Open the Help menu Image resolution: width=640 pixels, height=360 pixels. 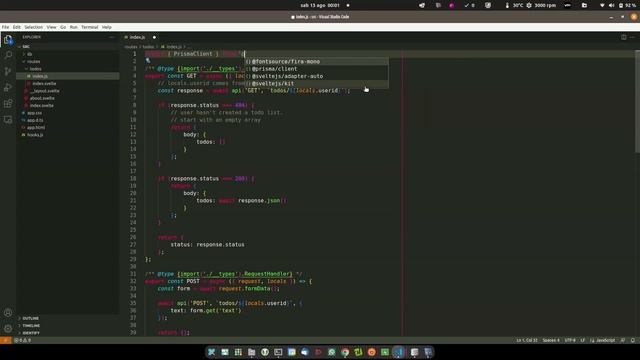point(107,27)
